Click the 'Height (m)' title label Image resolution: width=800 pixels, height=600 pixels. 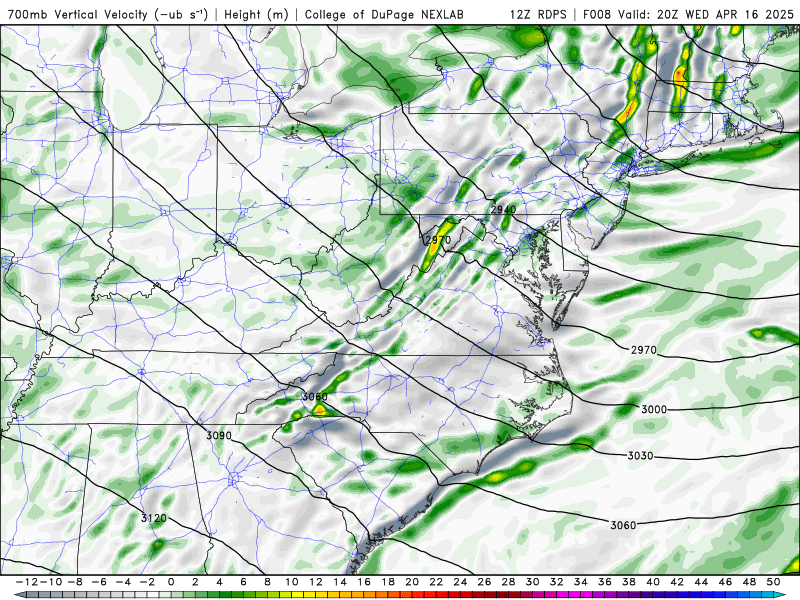click(256, 14)
